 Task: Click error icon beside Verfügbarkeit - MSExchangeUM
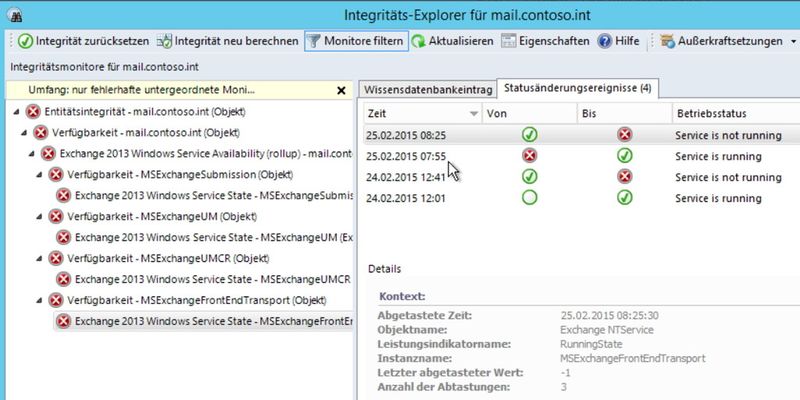point(56,216)
